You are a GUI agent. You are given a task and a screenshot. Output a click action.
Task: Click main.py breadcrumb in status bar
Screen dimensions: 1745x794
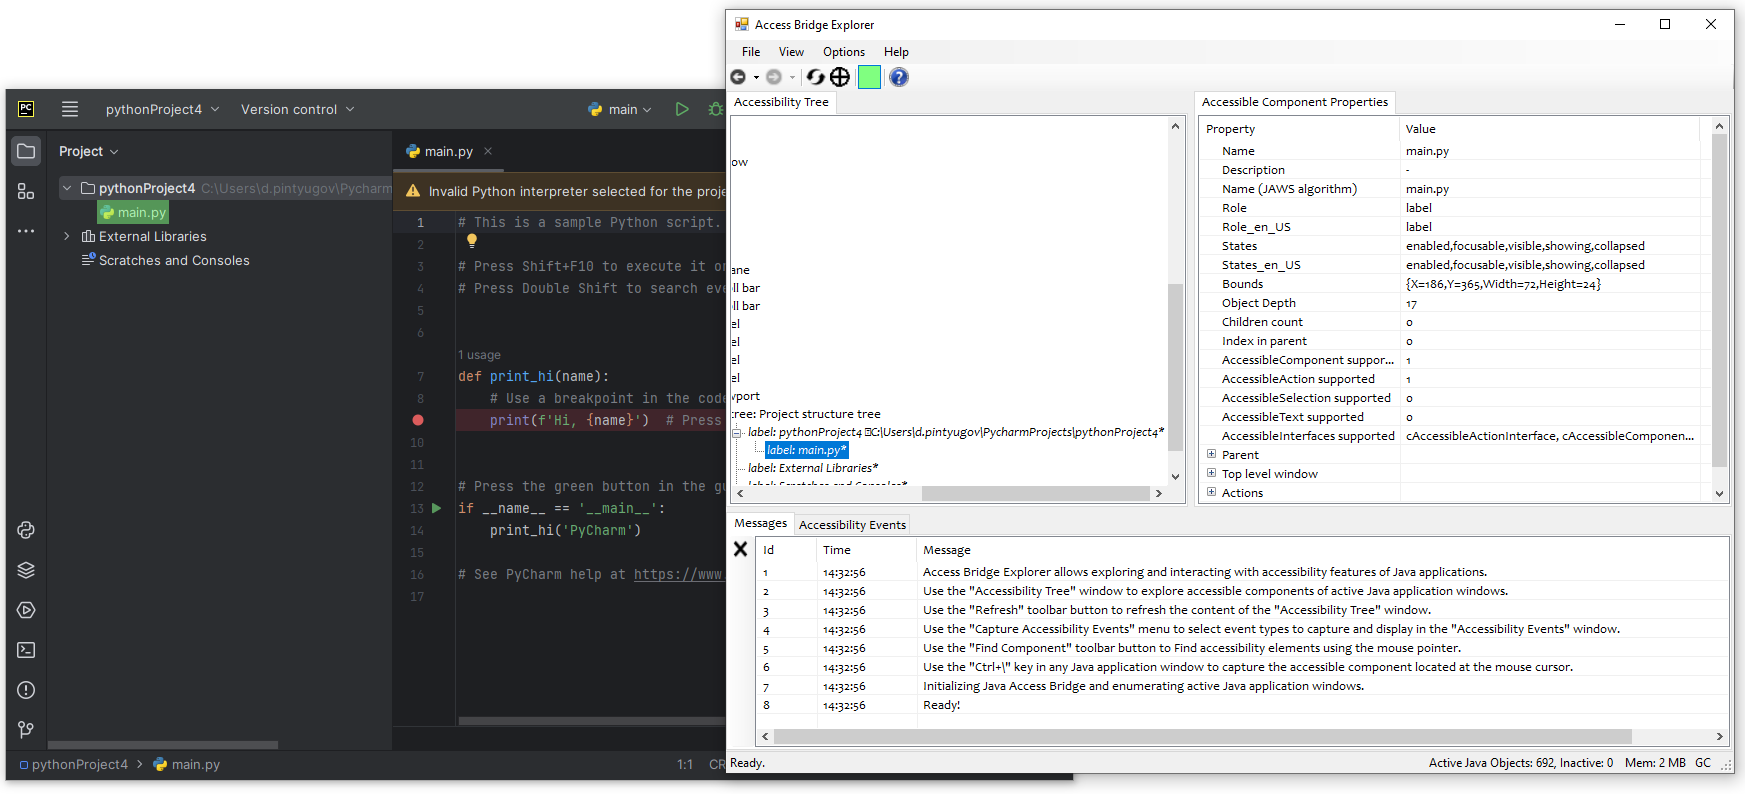(187, 764)
